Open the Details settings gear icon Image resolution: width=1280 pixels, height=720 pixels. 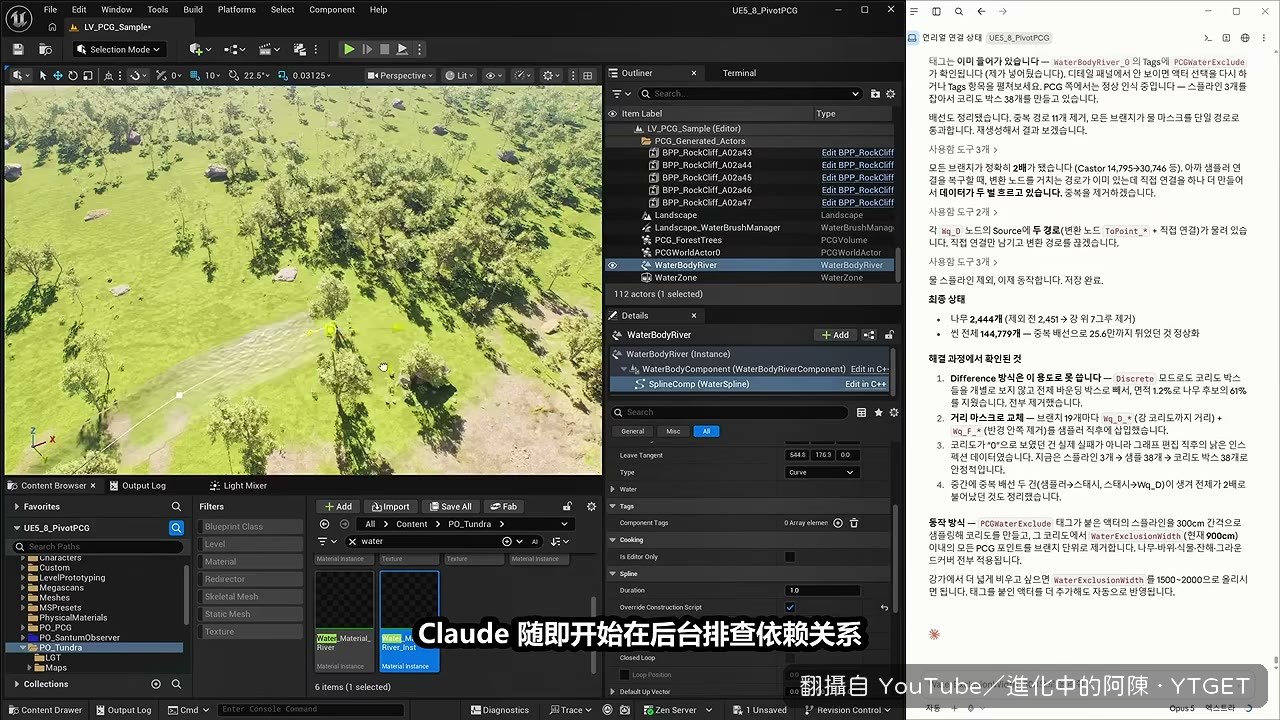click(x=892, y=412)
